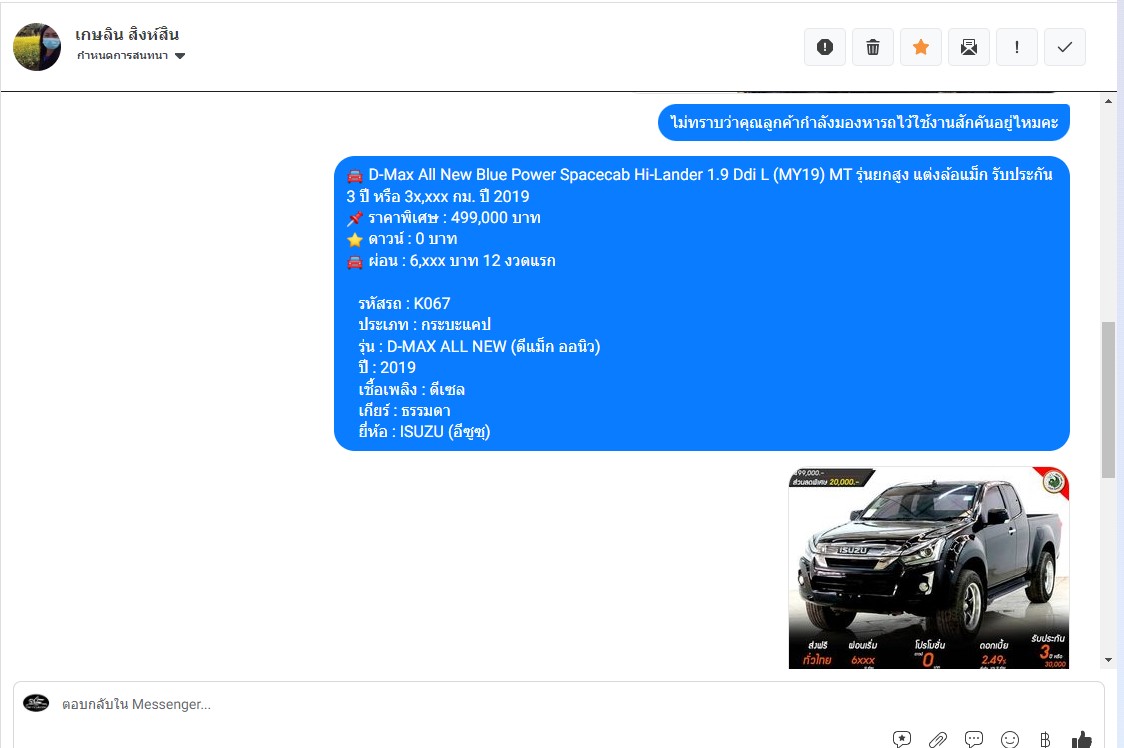Mark conversation done with the checkmark icon

click(x=1065, y=47)
